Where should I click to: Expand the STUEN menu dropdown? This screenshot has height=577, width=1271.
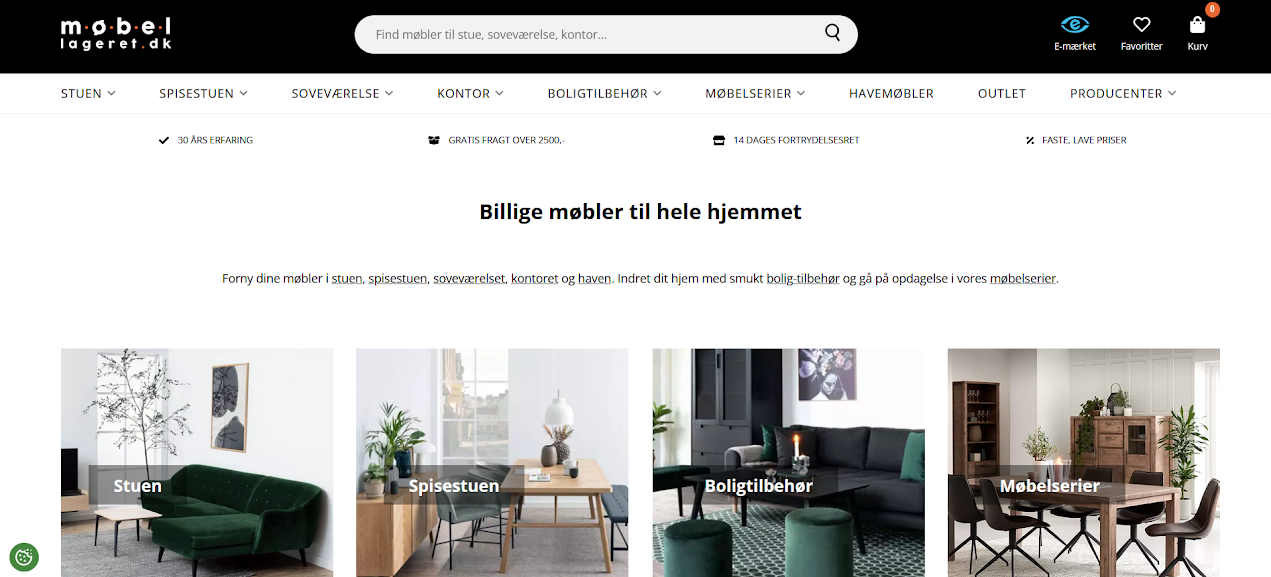click(88, 93)
